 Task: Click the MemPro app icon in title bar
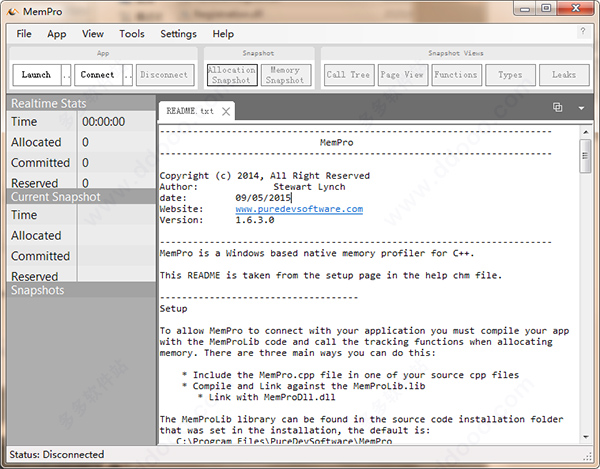click(x=13, y=12)
